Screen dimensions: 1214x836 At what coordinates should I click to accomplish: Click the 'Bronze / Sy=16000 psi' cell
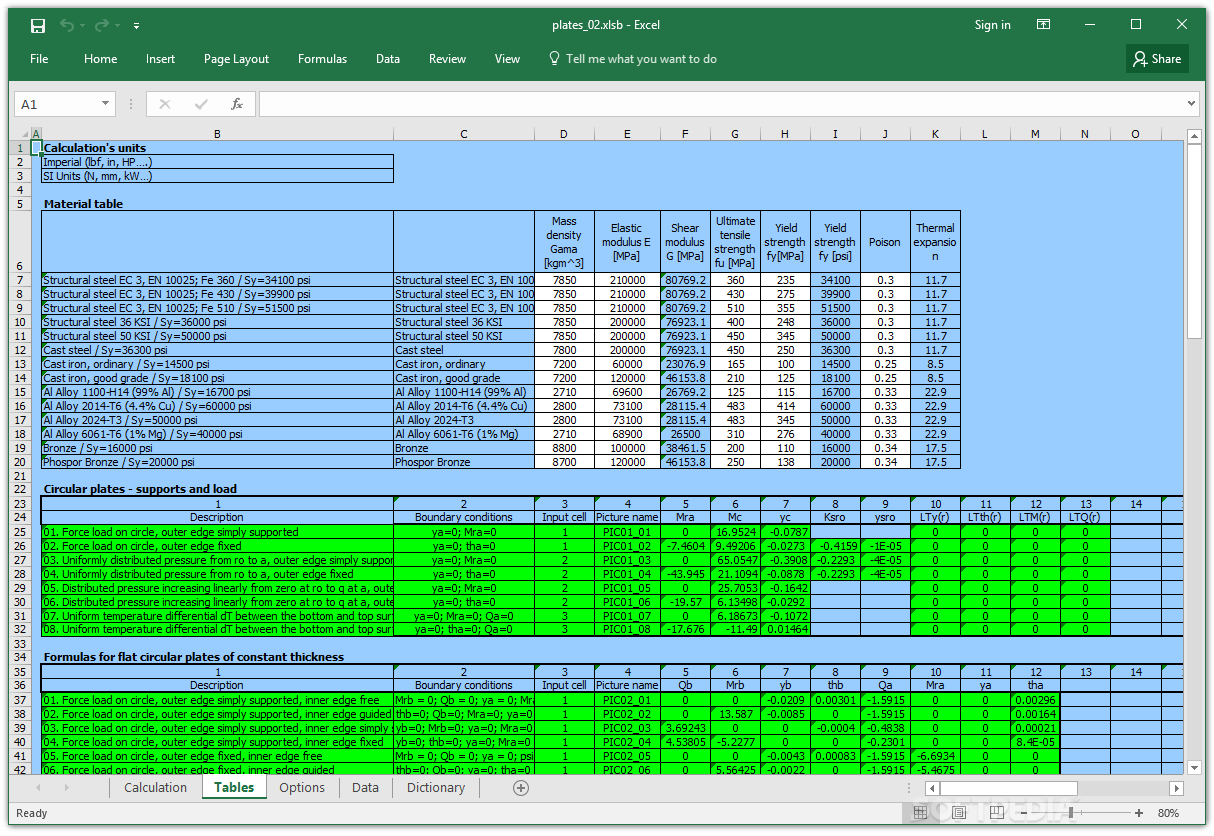pyautogui.click(x=217, y=448)
